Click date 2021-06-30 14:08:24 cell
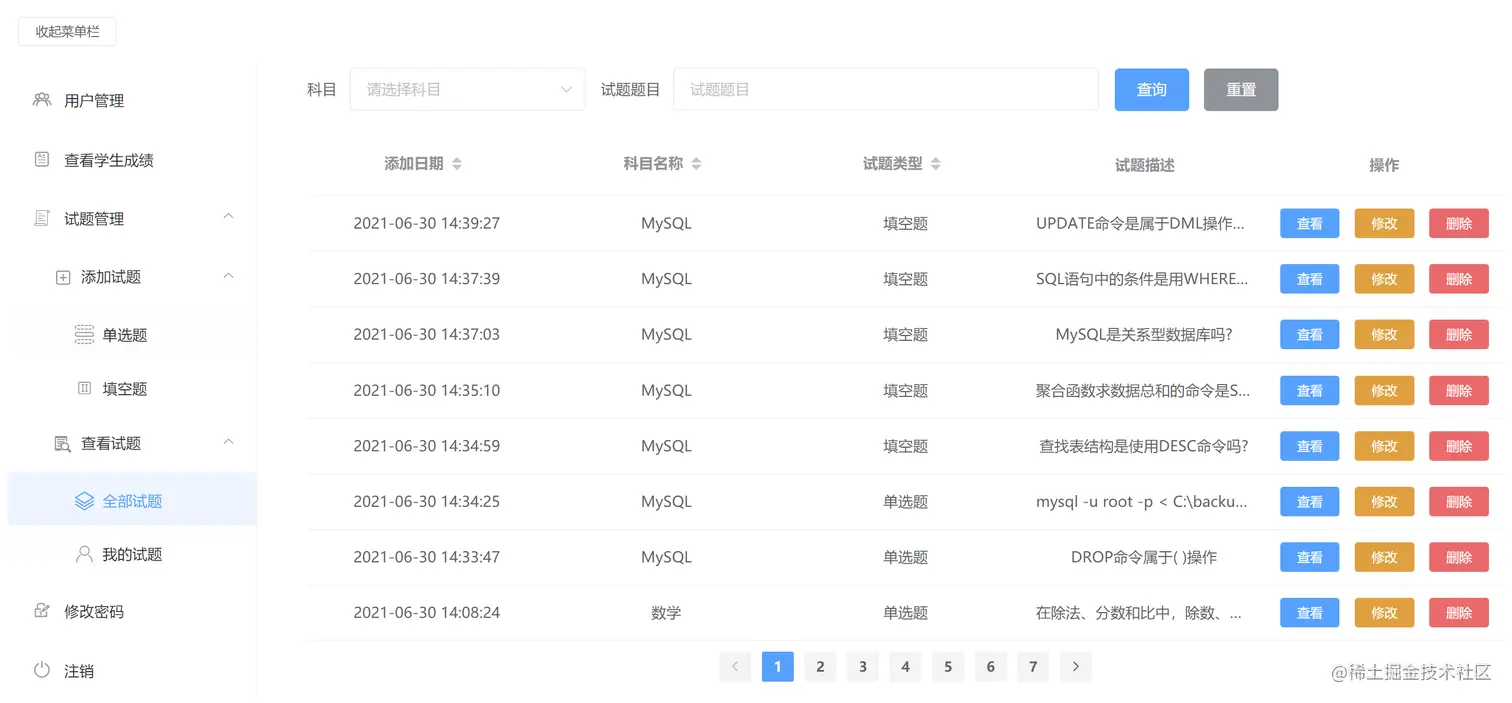Screen dimensions: 1512x703 tap(427, 612)
